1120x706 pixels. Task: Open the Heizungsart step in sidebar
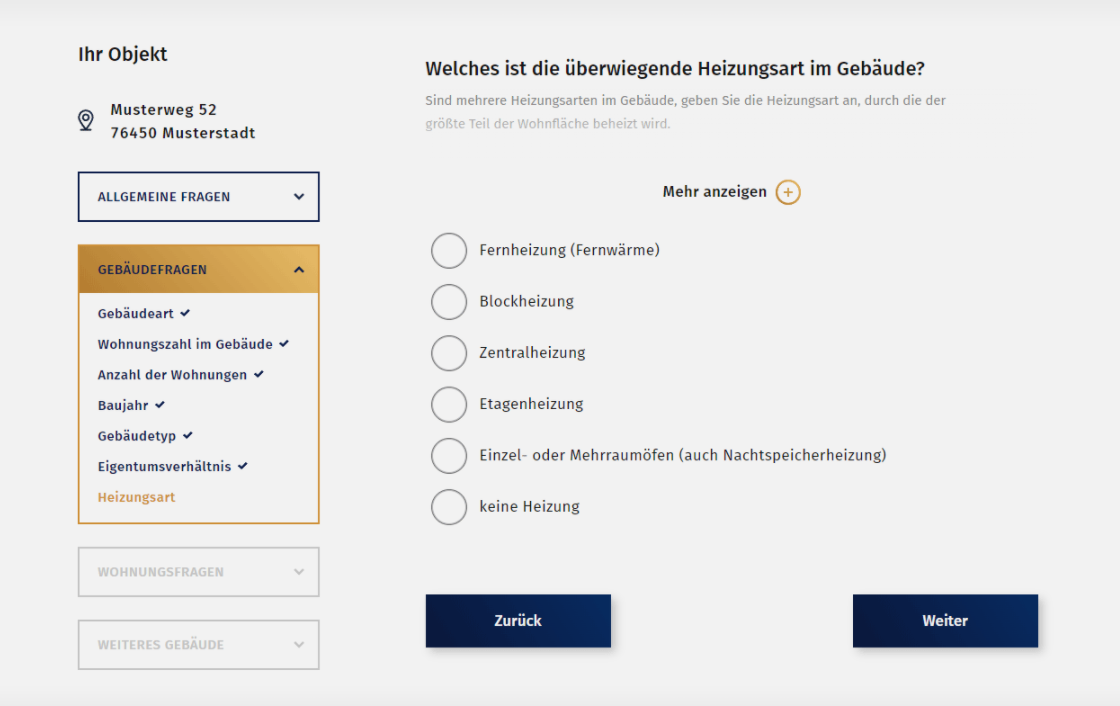point(136,497)
